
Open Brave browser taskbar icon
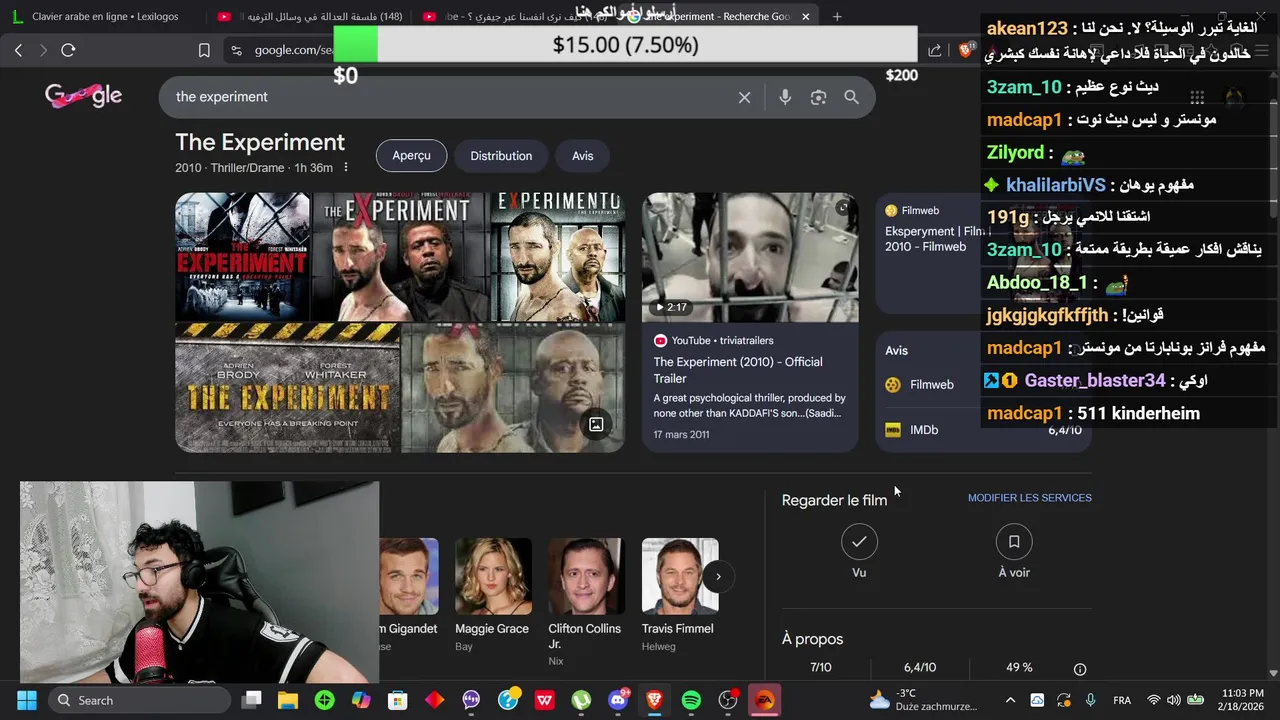[655, 700]
